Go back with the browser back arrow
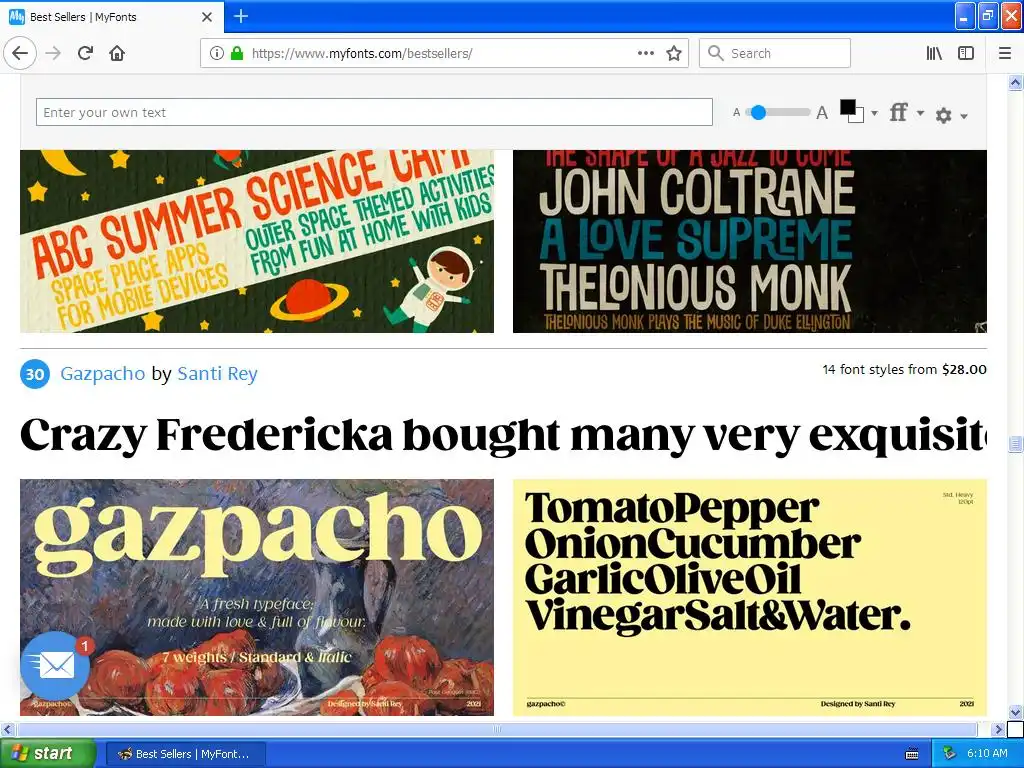This screenshot has height=768, width=1024. [20, 53]
